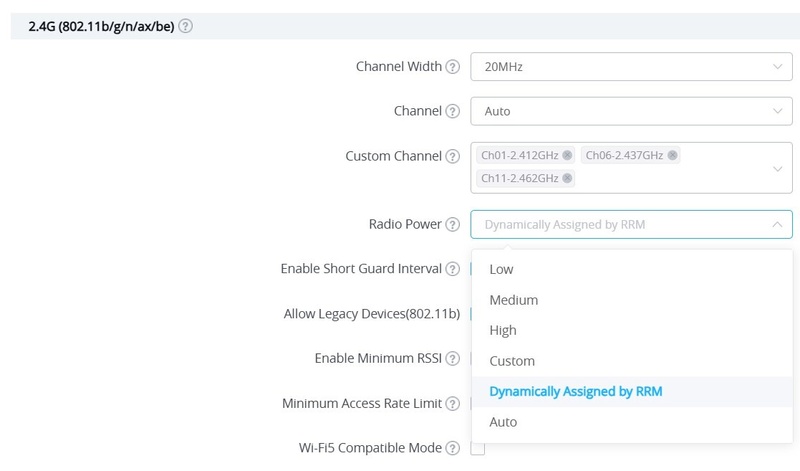The height and width of the screenshot is (471, 800).
Task: Remove Ch06-2.437GHz from custom channels
Action: tap(672, 155)
